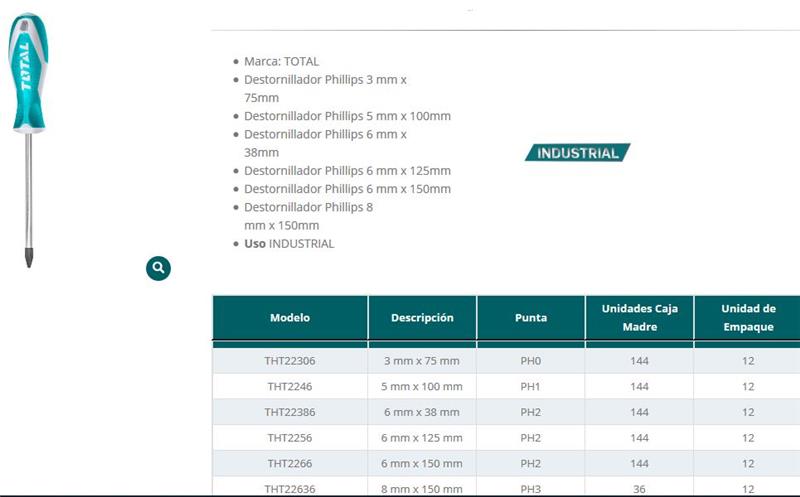This screenshot has width=800, height=497.
Task: Click the Marca: TOTAL bullet text
Action: (x=282, y=61)
